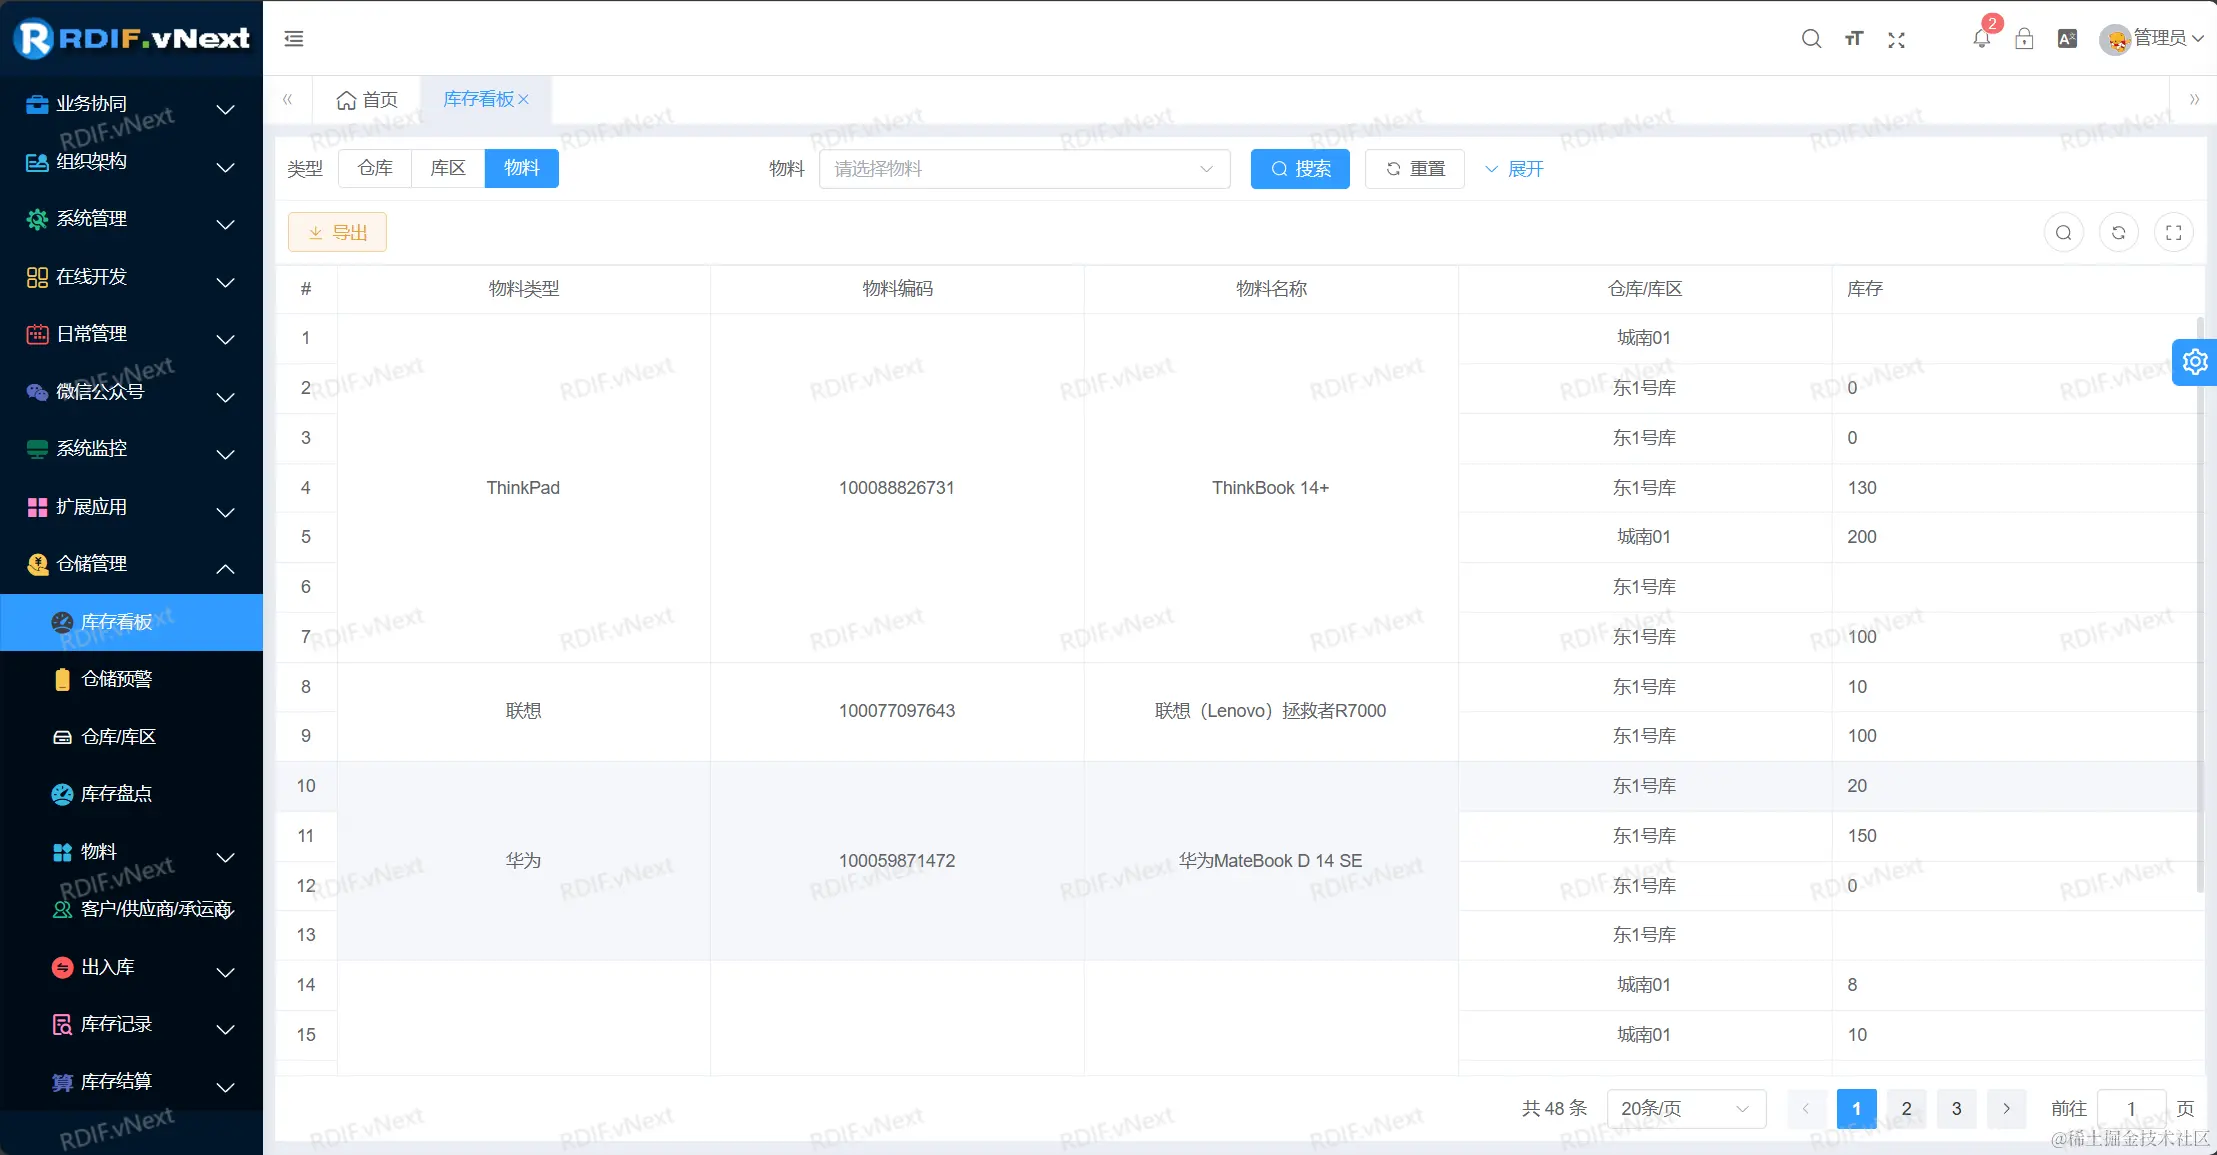Open floating settings gear on right edge
The height and width of the screenshot is (1155, 2217).
click(x=2195, y=362)
